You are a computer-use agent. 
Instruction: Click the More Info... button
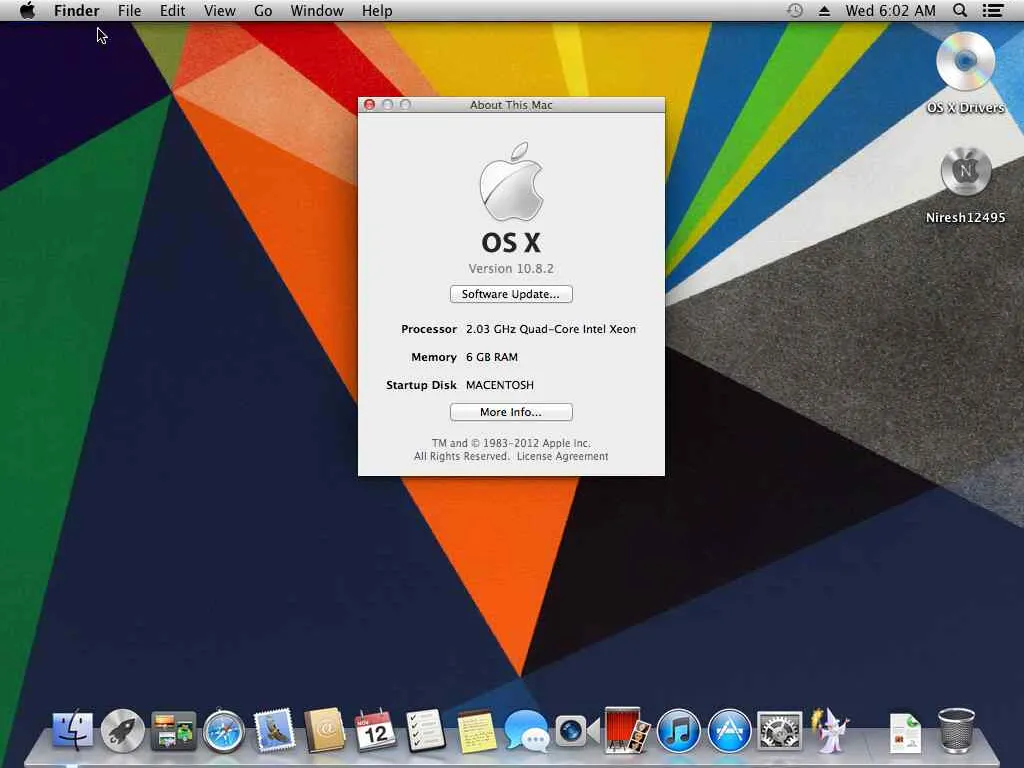point(511,412)
